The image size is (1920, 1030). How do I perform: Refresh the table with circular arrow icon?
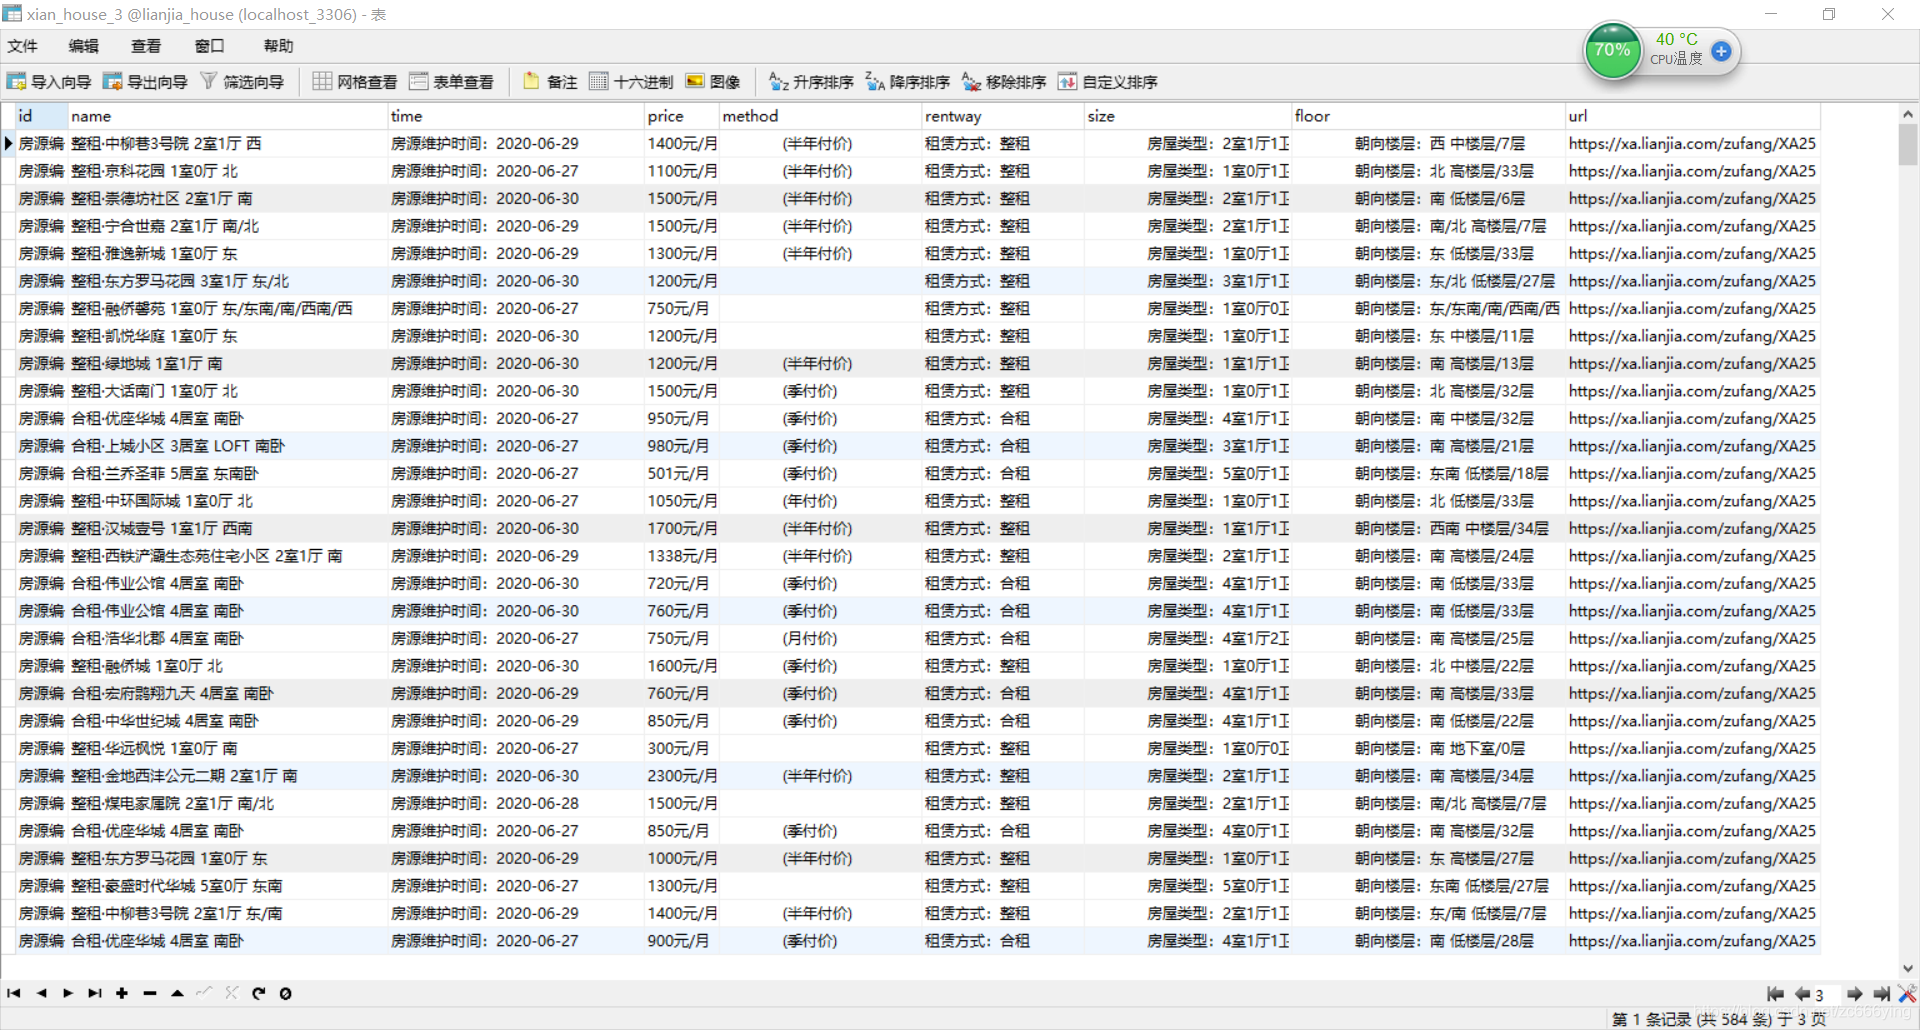(258, 993)
